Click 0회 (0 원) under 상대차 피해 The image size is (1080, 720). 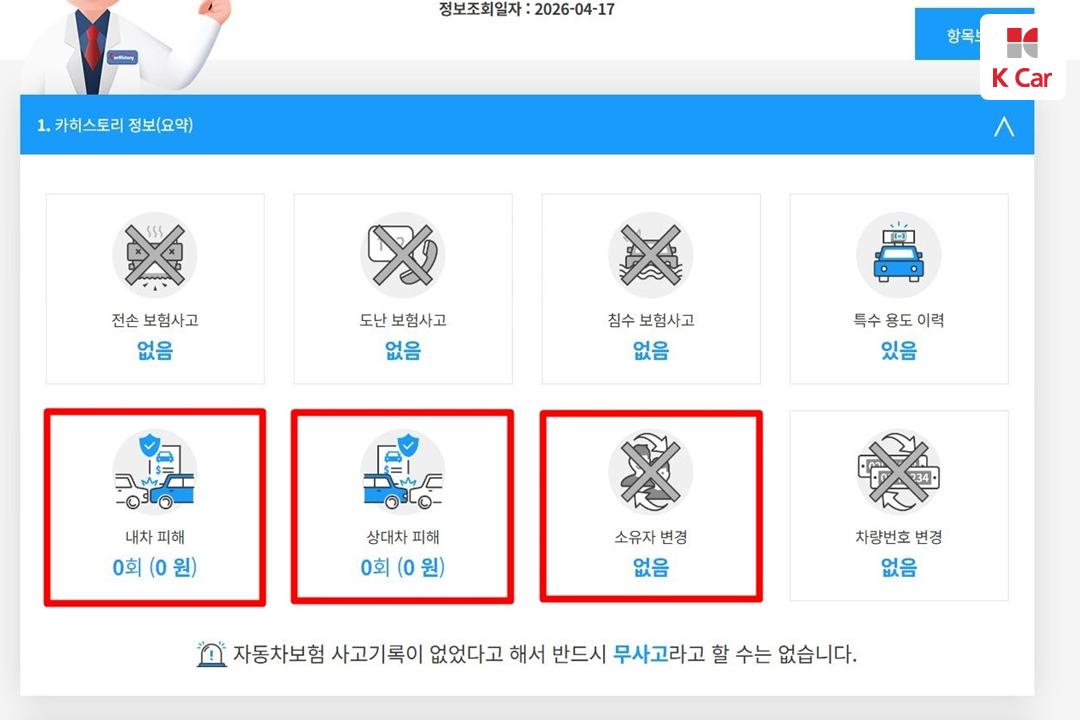tap(403, 567)
